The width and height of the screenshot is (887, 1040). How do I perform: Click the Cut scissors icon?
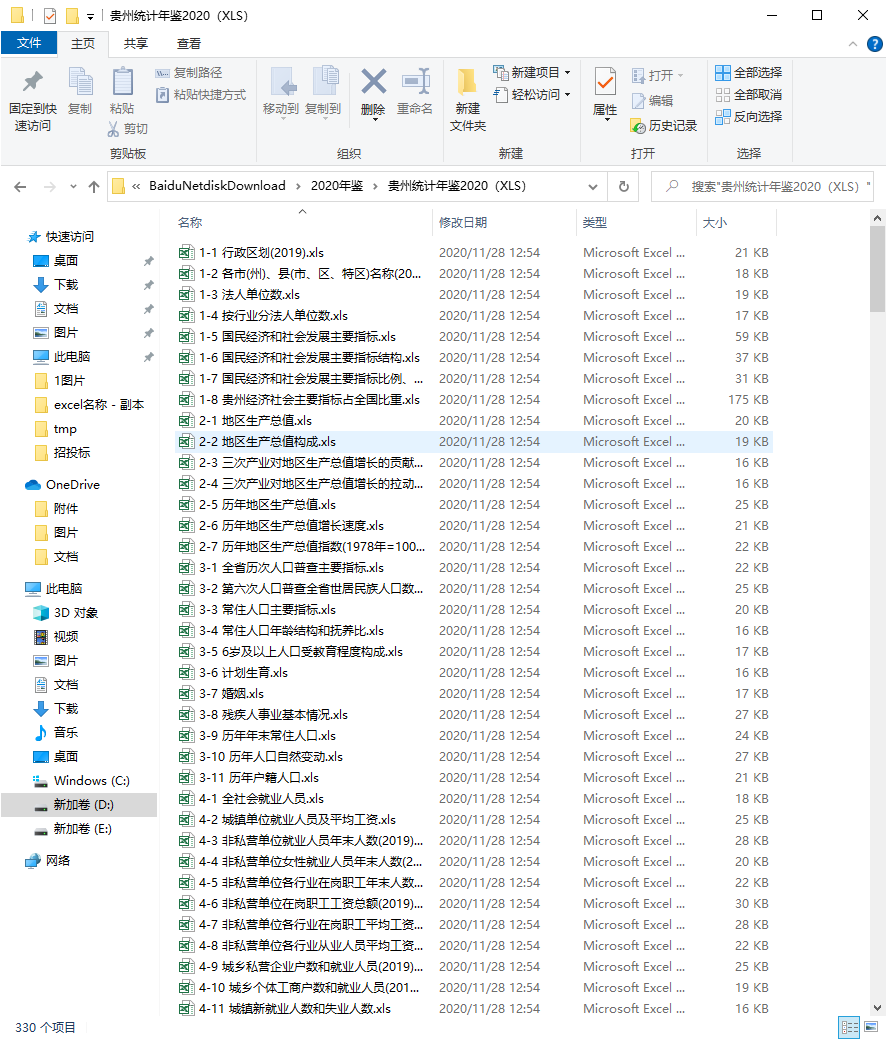pos(113,129)
